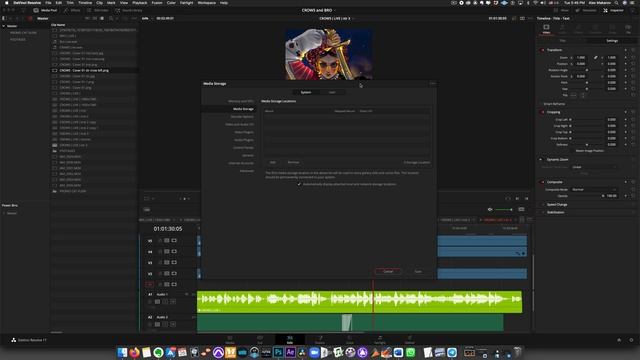Image resolution: width=640 pixels, height=360 pixels.
Task: Disable the Cropping section toggle
Action: [542, 112]
